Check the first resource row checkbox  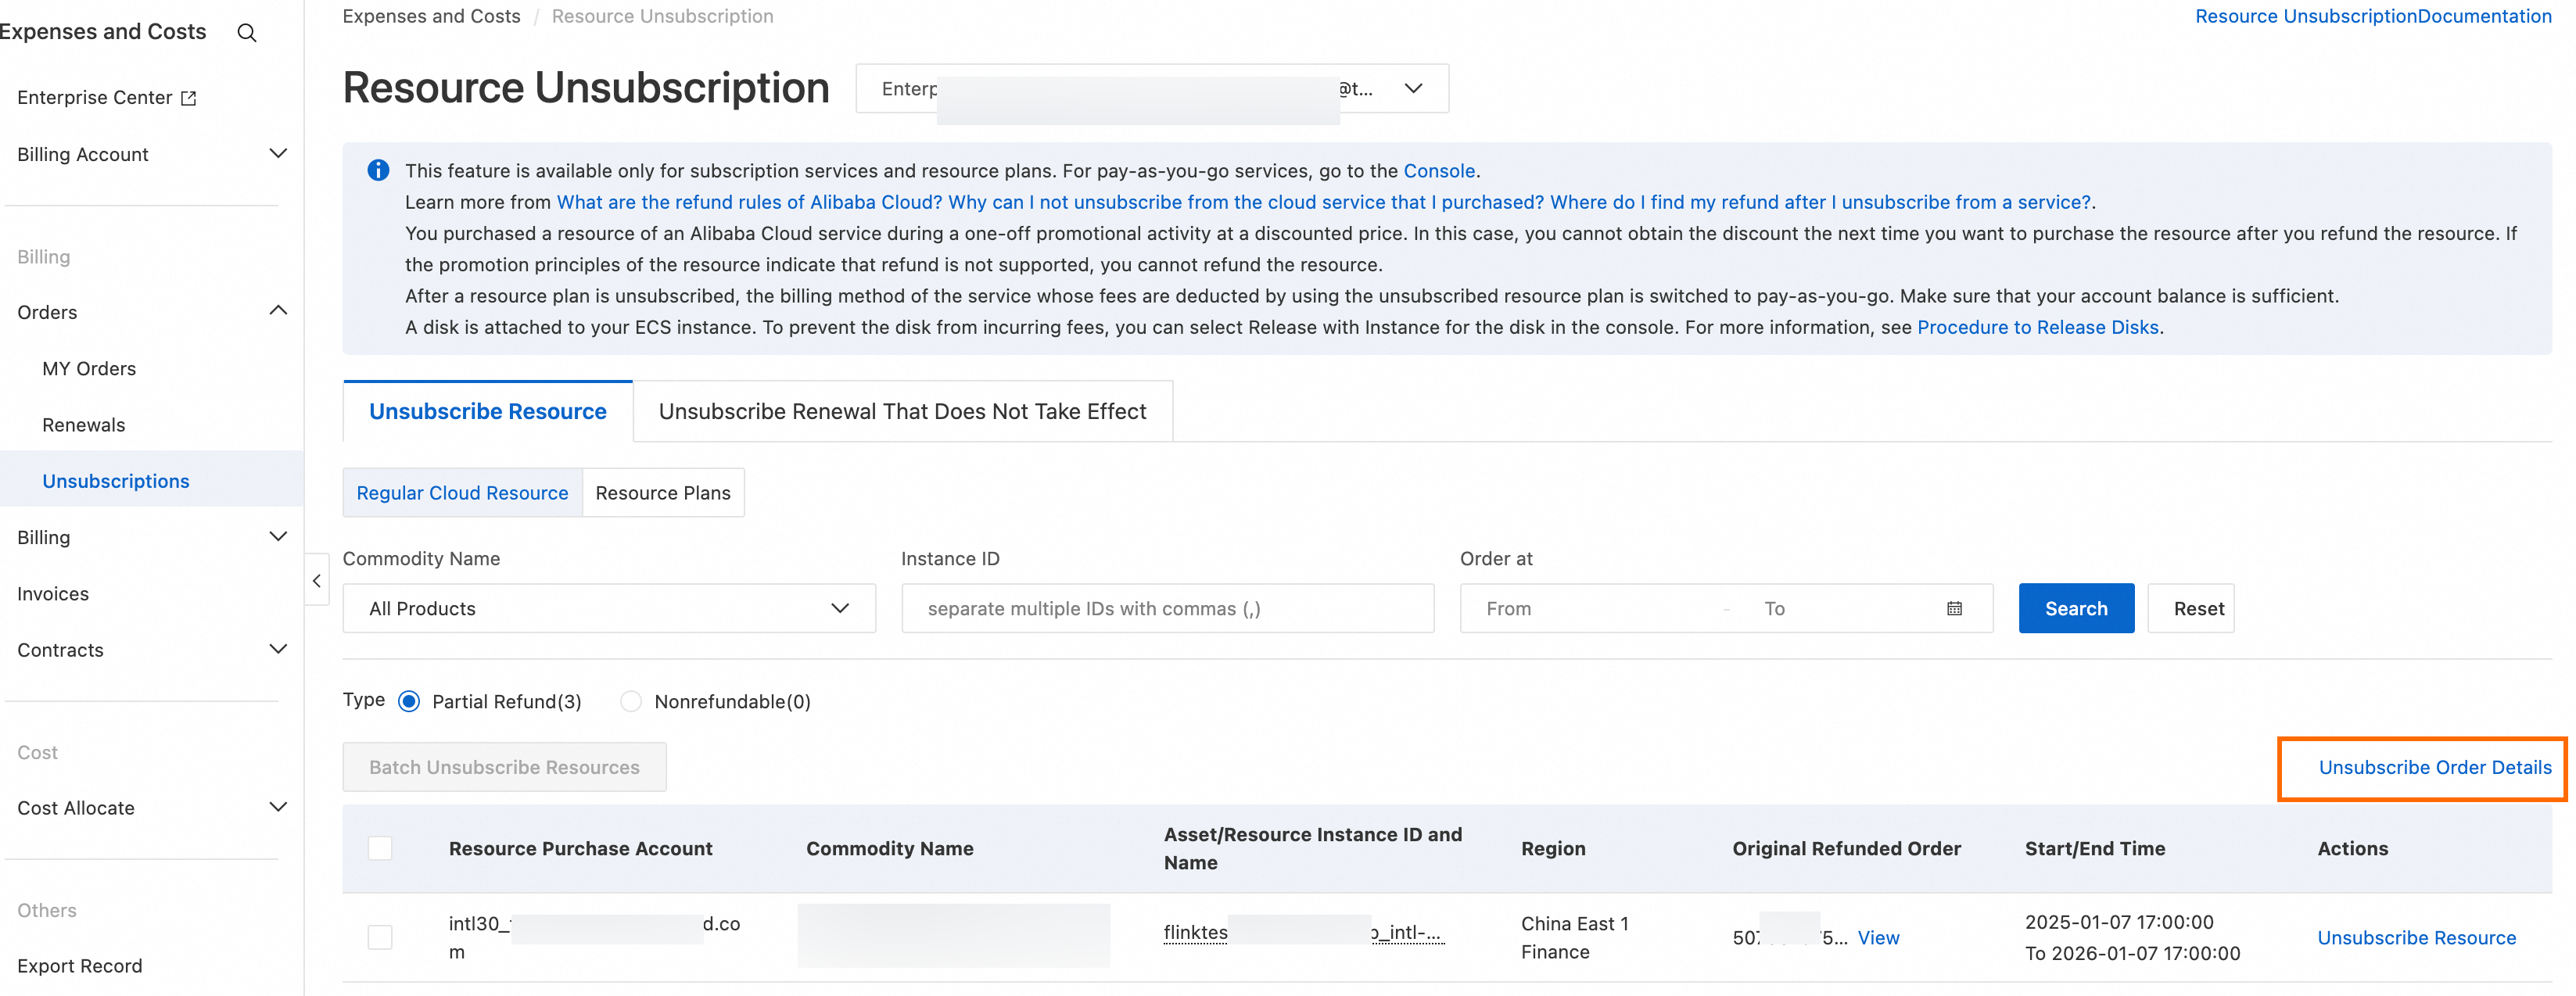click(x=380, y=937)
